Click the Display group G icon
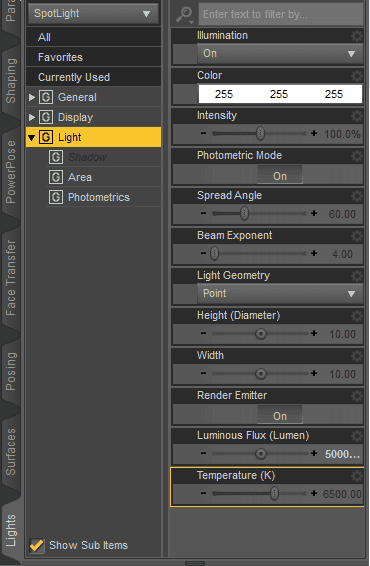Screen dimensions: 370x566 [46, 117]
